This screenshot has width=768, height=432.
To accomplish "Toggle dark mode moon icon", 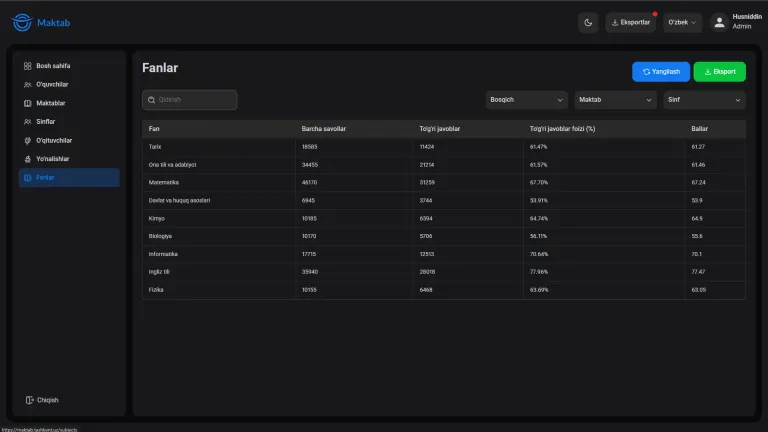I will [x=588, y=23].
